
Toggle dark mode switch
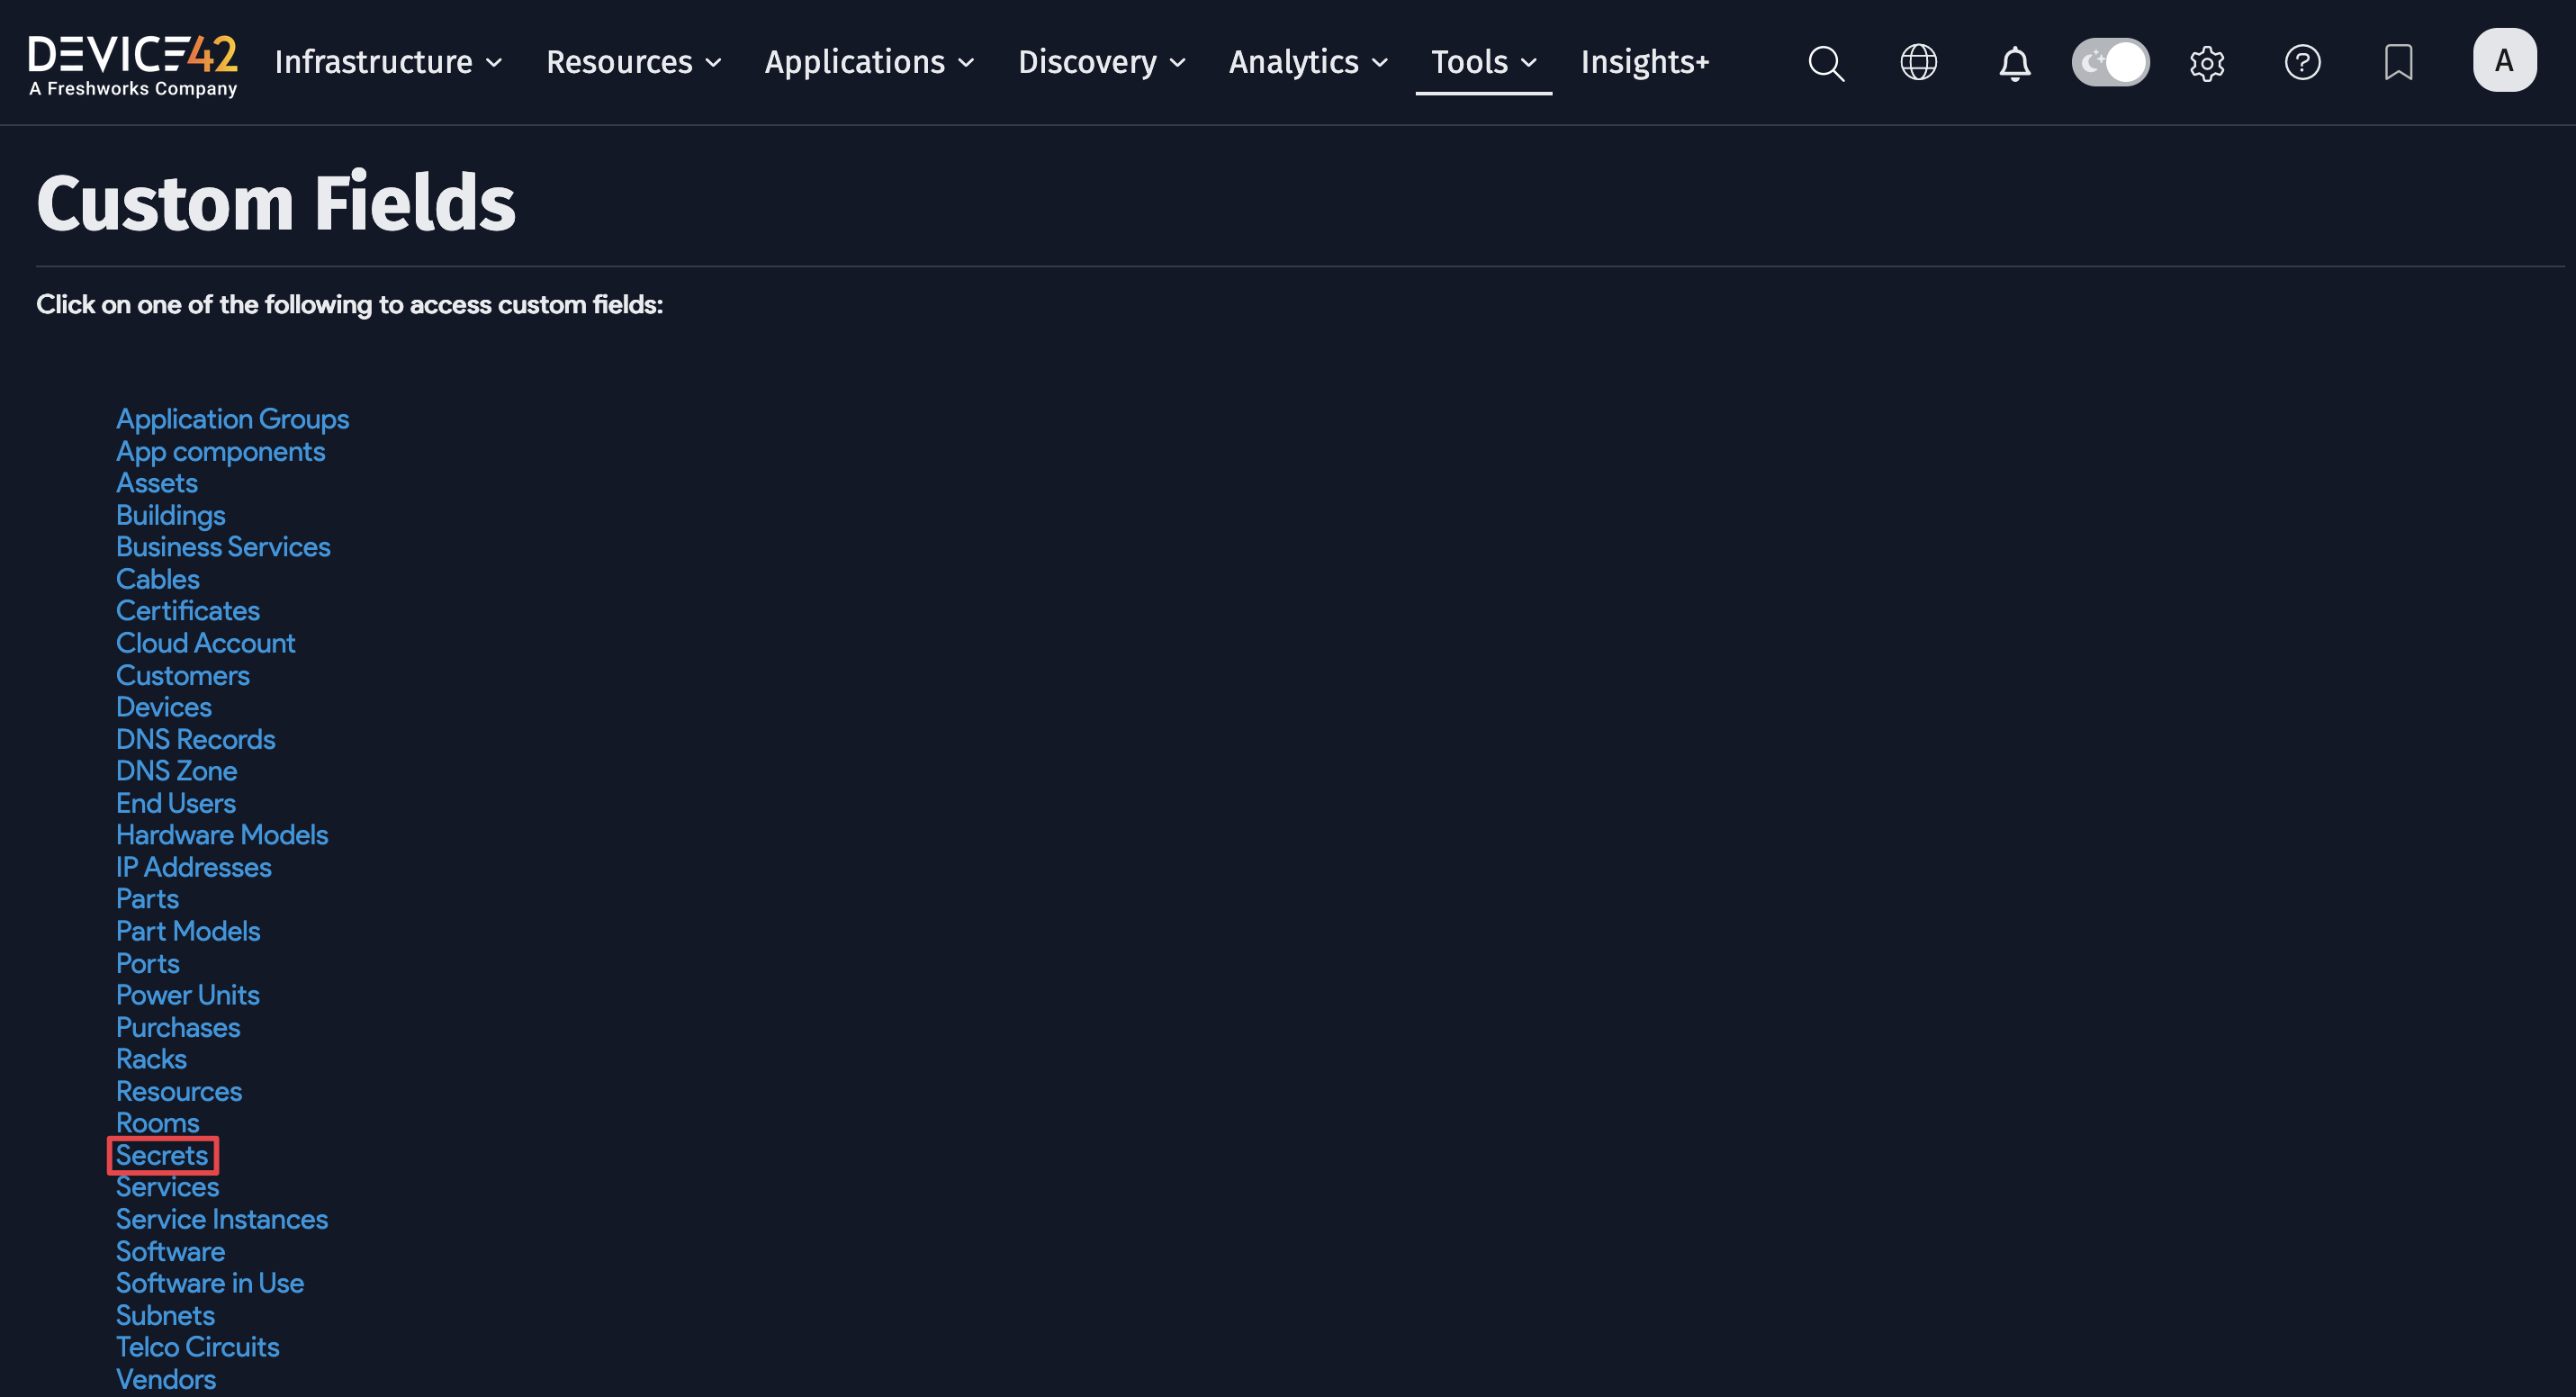(x=2110, y=61)
